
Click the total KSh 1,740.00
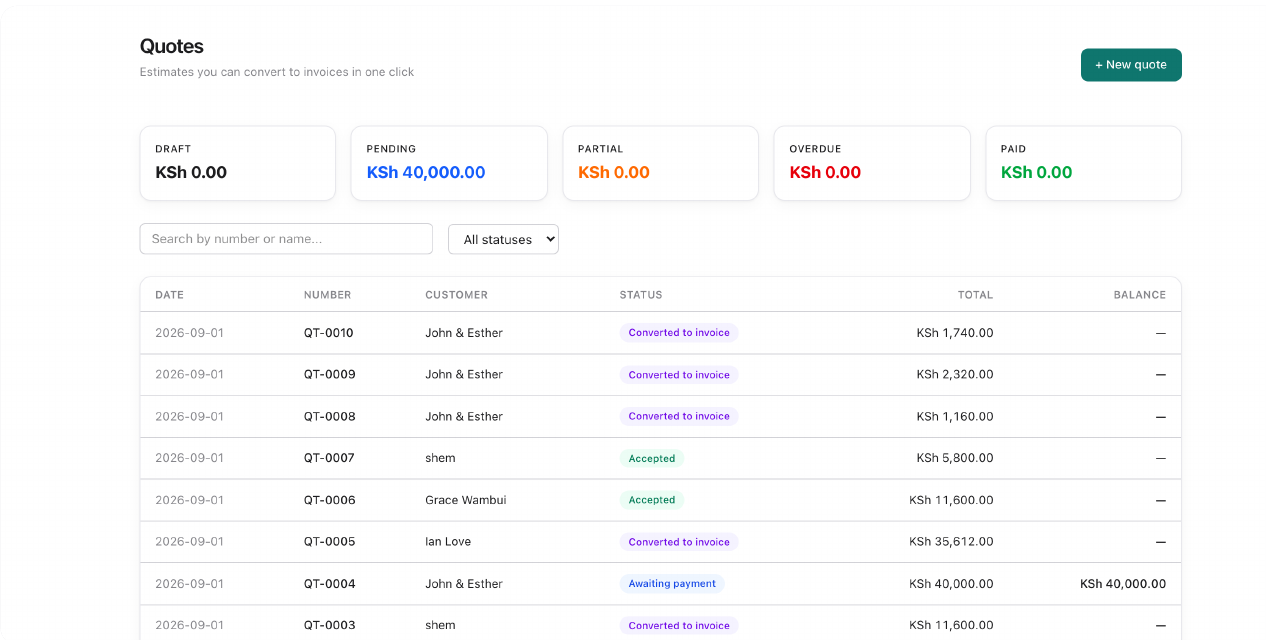pos(955,333)
